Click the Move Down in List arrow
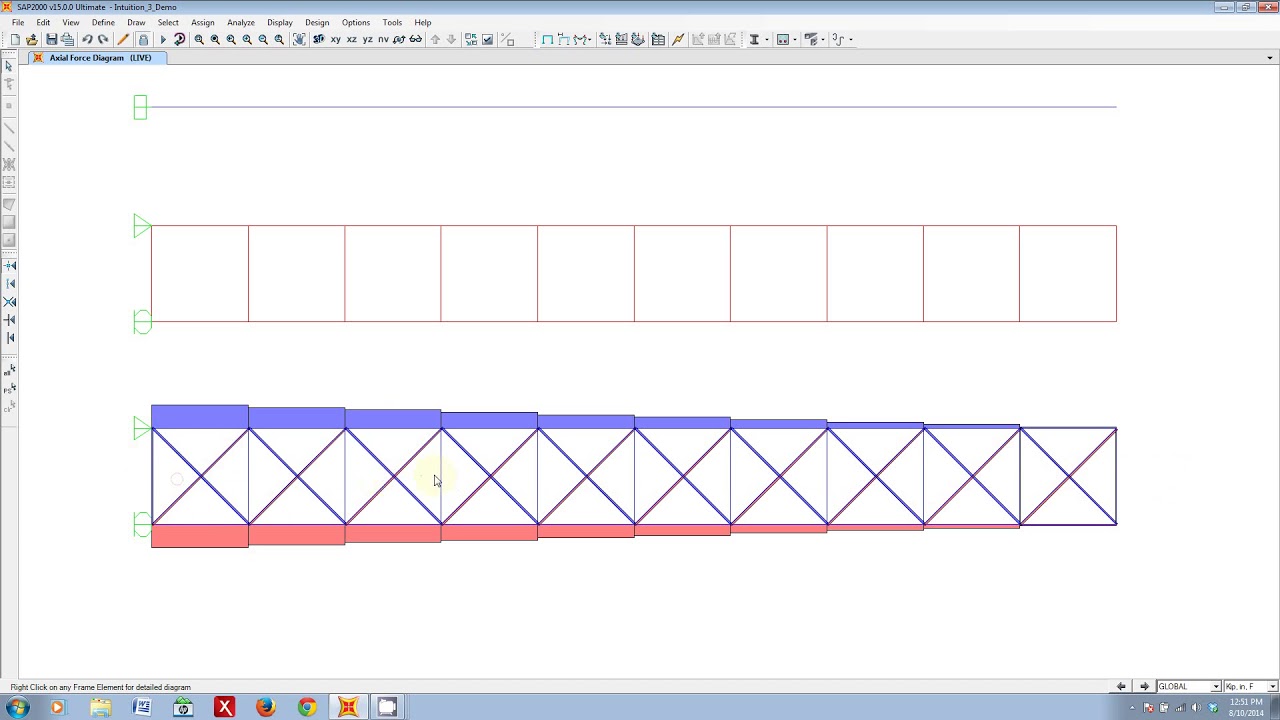Image resolution: width=1280 pixels, height=720 pixels. coord(451,40)
